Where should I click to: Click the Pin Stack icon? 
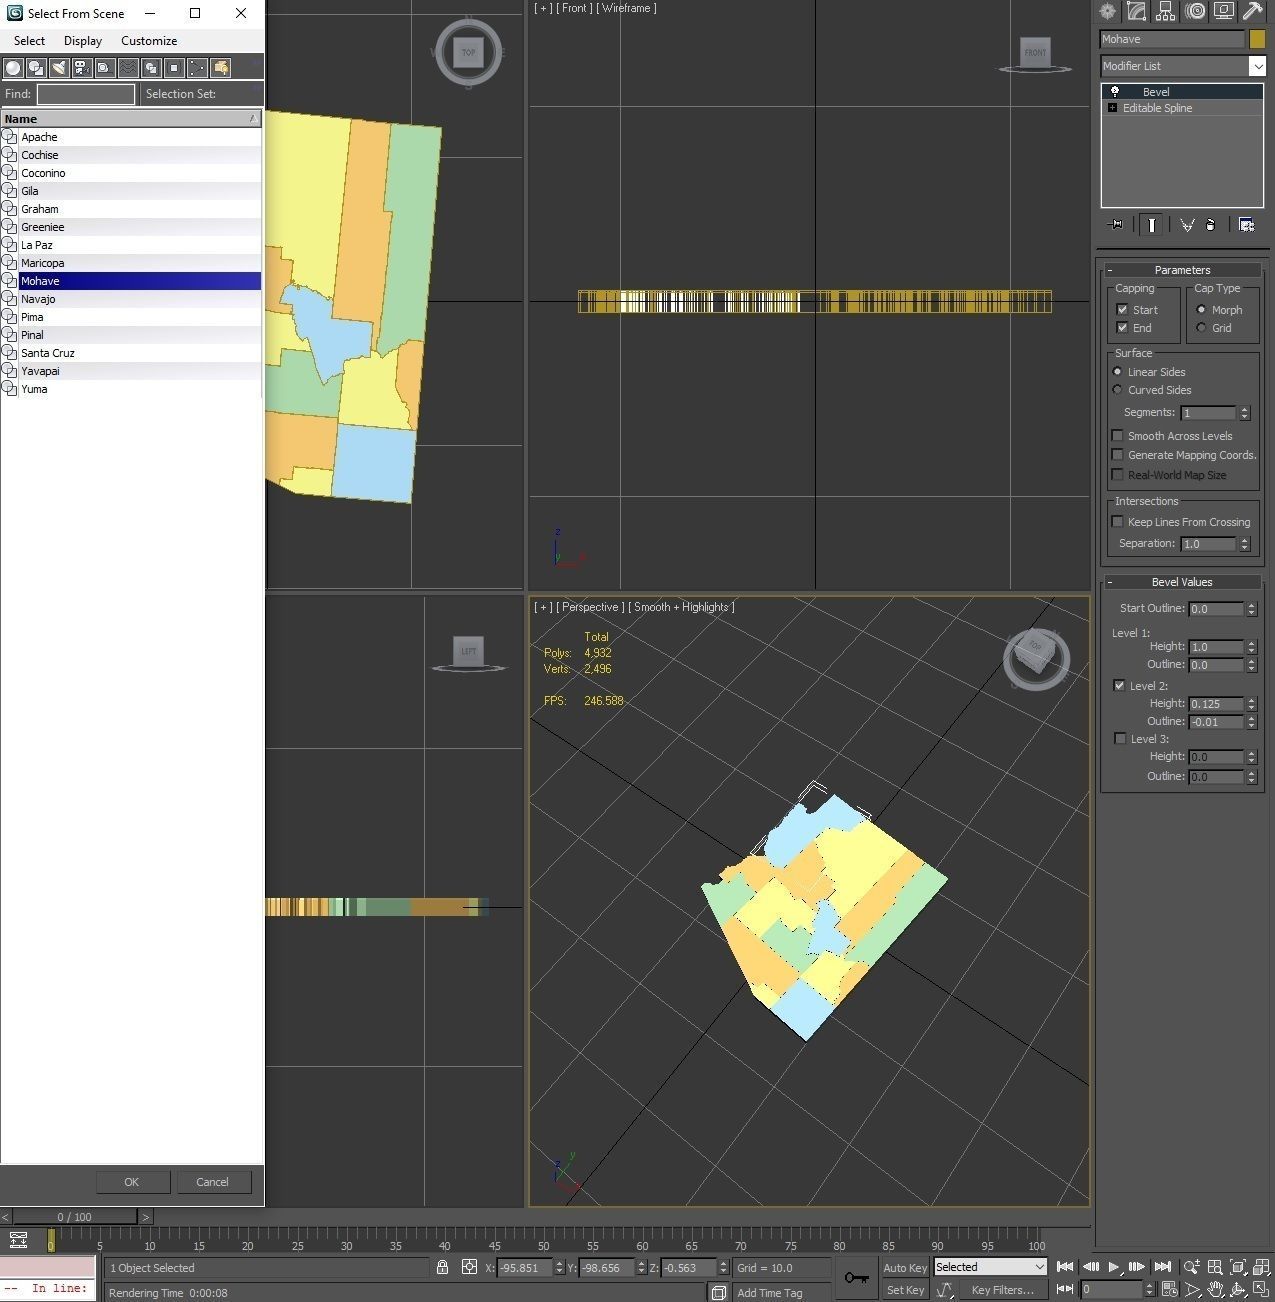click(x=1117, y=225)
